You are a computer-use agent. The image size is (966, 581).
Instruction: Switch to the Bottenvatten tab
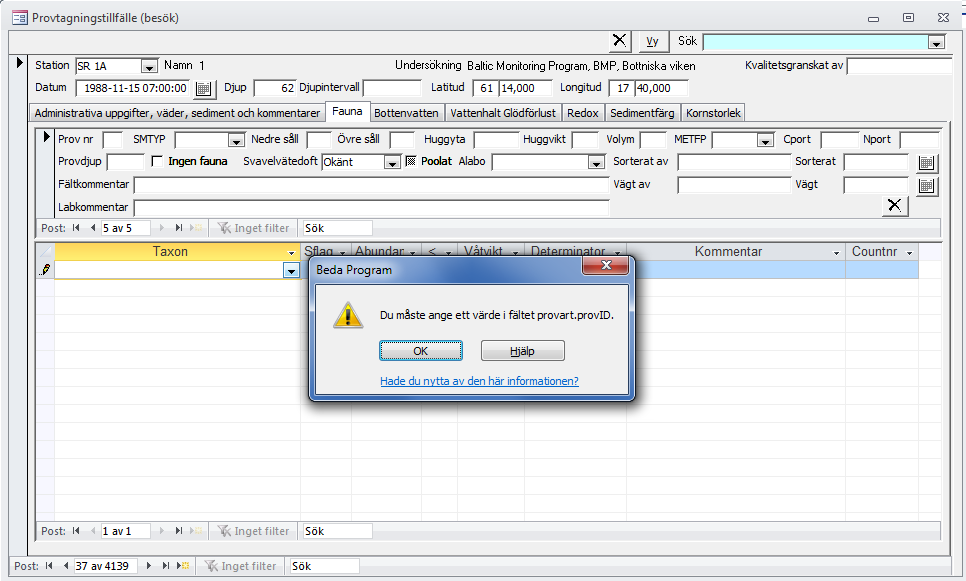406,113
